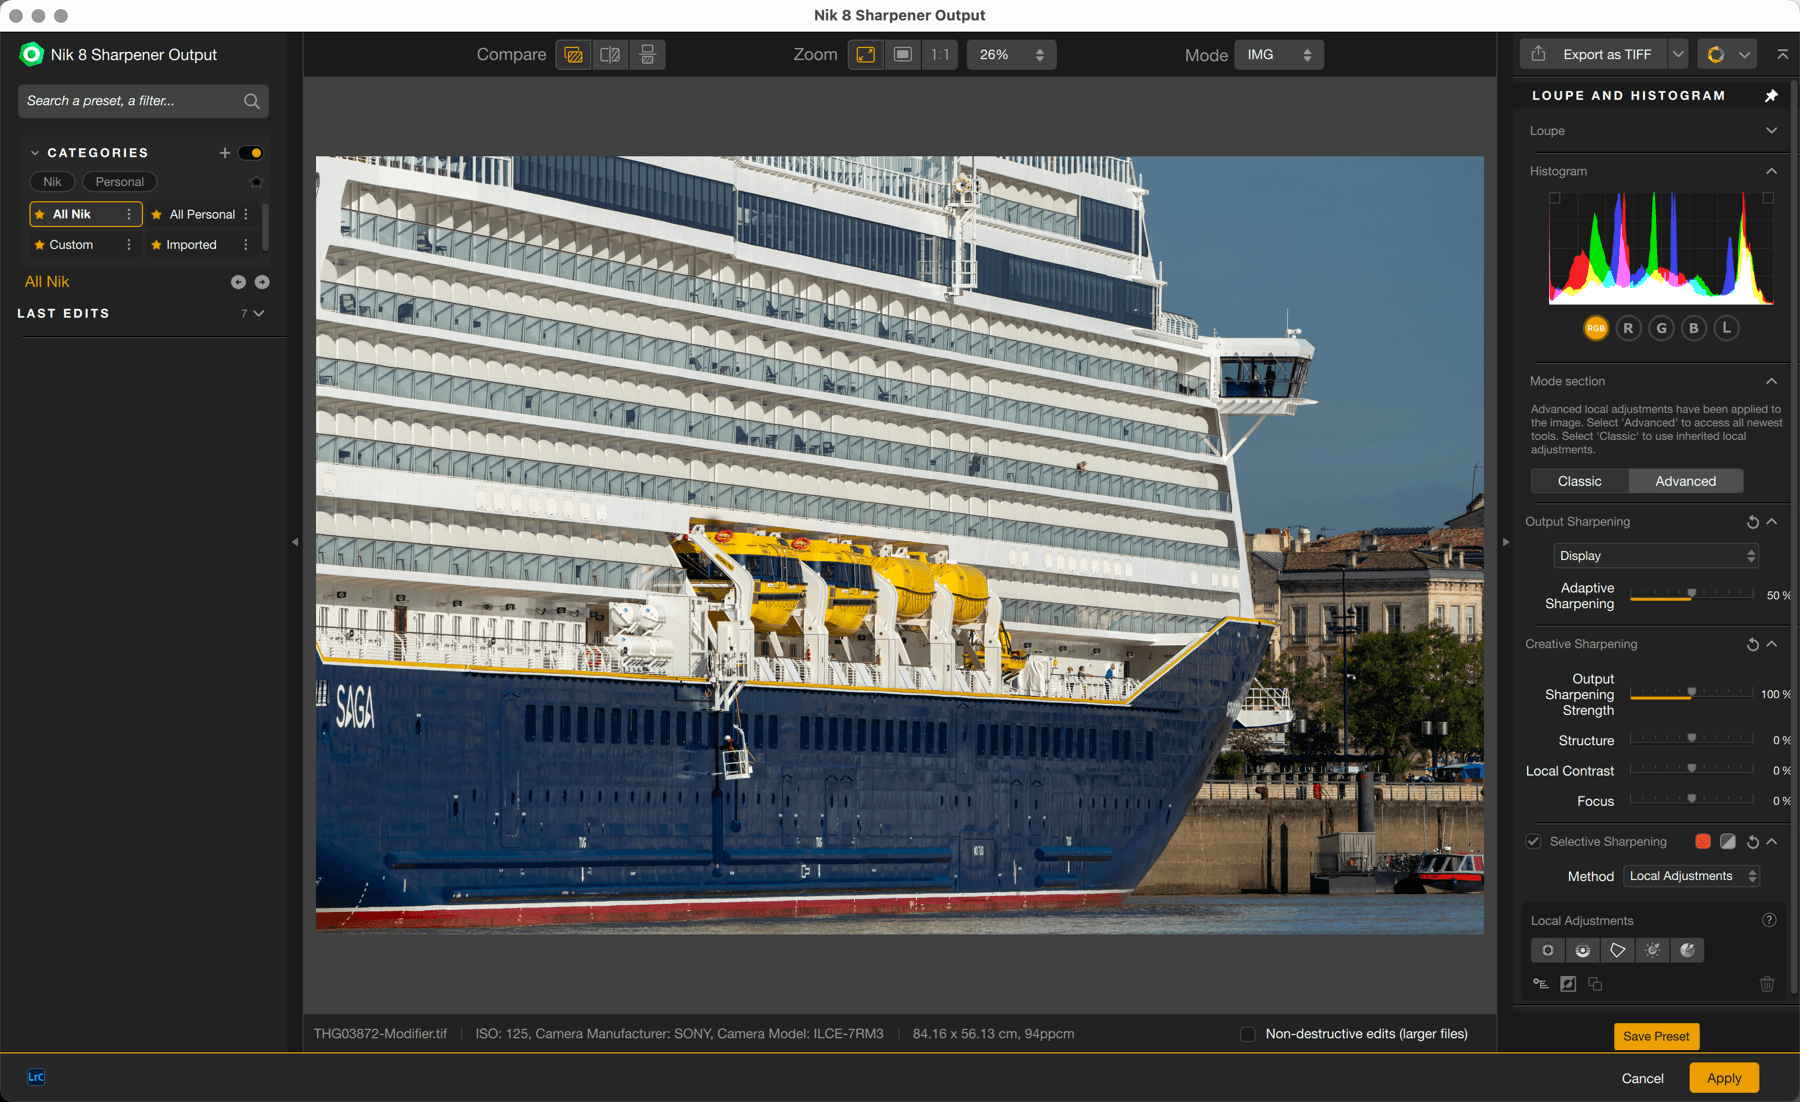Viewport: 1800px width, 1102px height.
Task: Select the side-by-side compare icon
Action: 648,55
